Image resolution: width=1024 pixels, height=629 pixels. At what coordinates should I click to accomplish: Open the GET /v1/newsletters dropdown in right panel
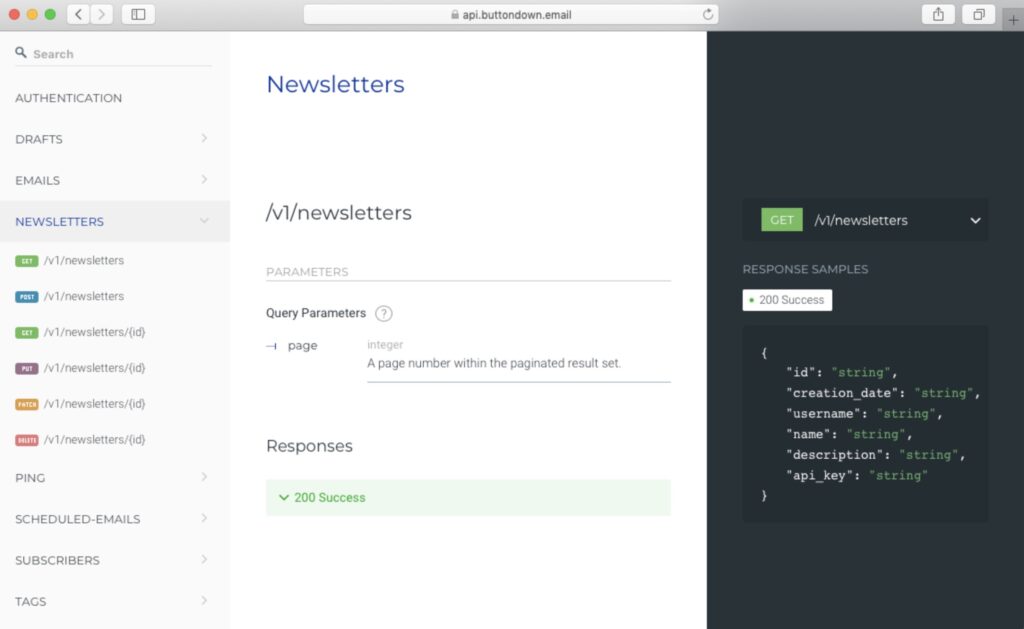pyautogui.click(x=974, y=220)
